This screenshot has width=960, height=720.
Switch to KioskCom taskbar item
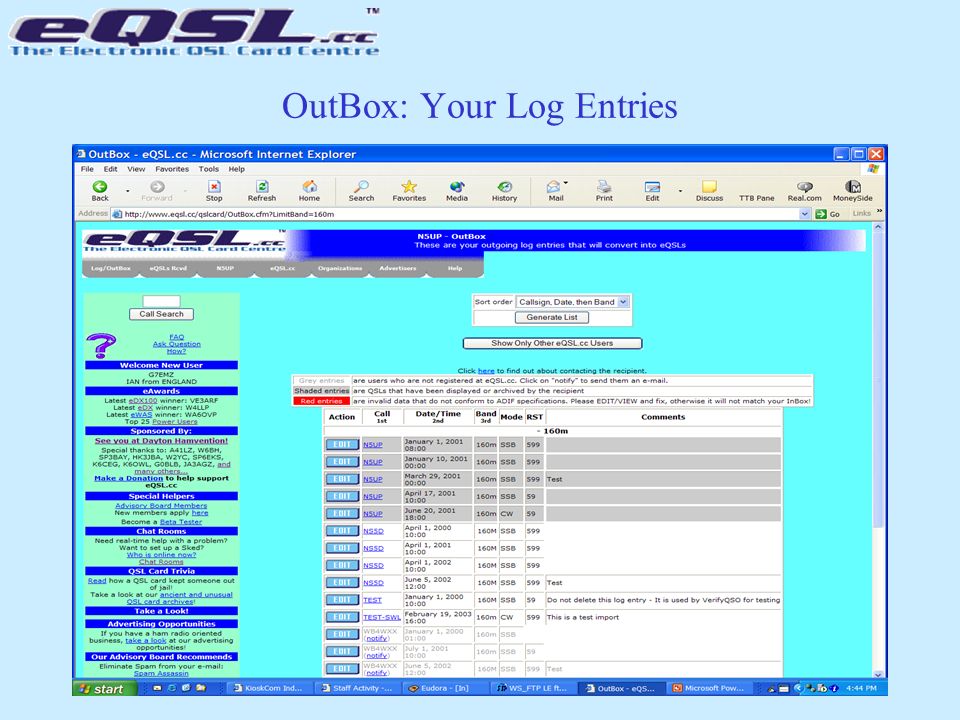(x=270, y=688)
